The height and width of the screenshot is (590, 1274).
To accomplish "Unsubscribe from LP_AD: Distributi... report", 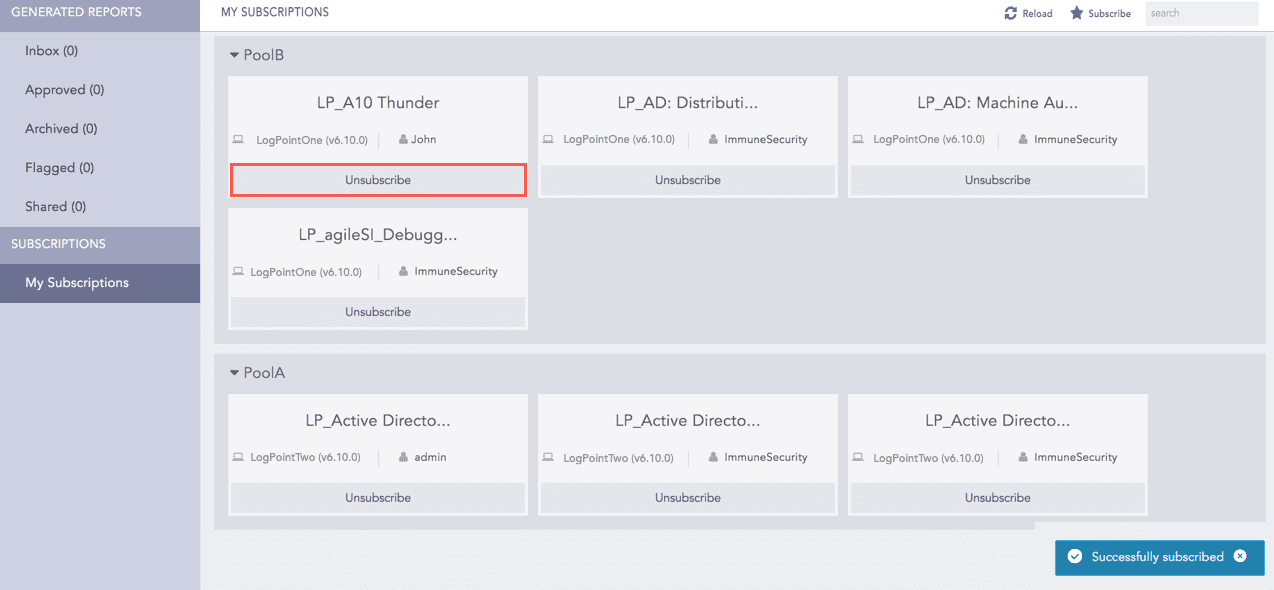I will (688, 180).
